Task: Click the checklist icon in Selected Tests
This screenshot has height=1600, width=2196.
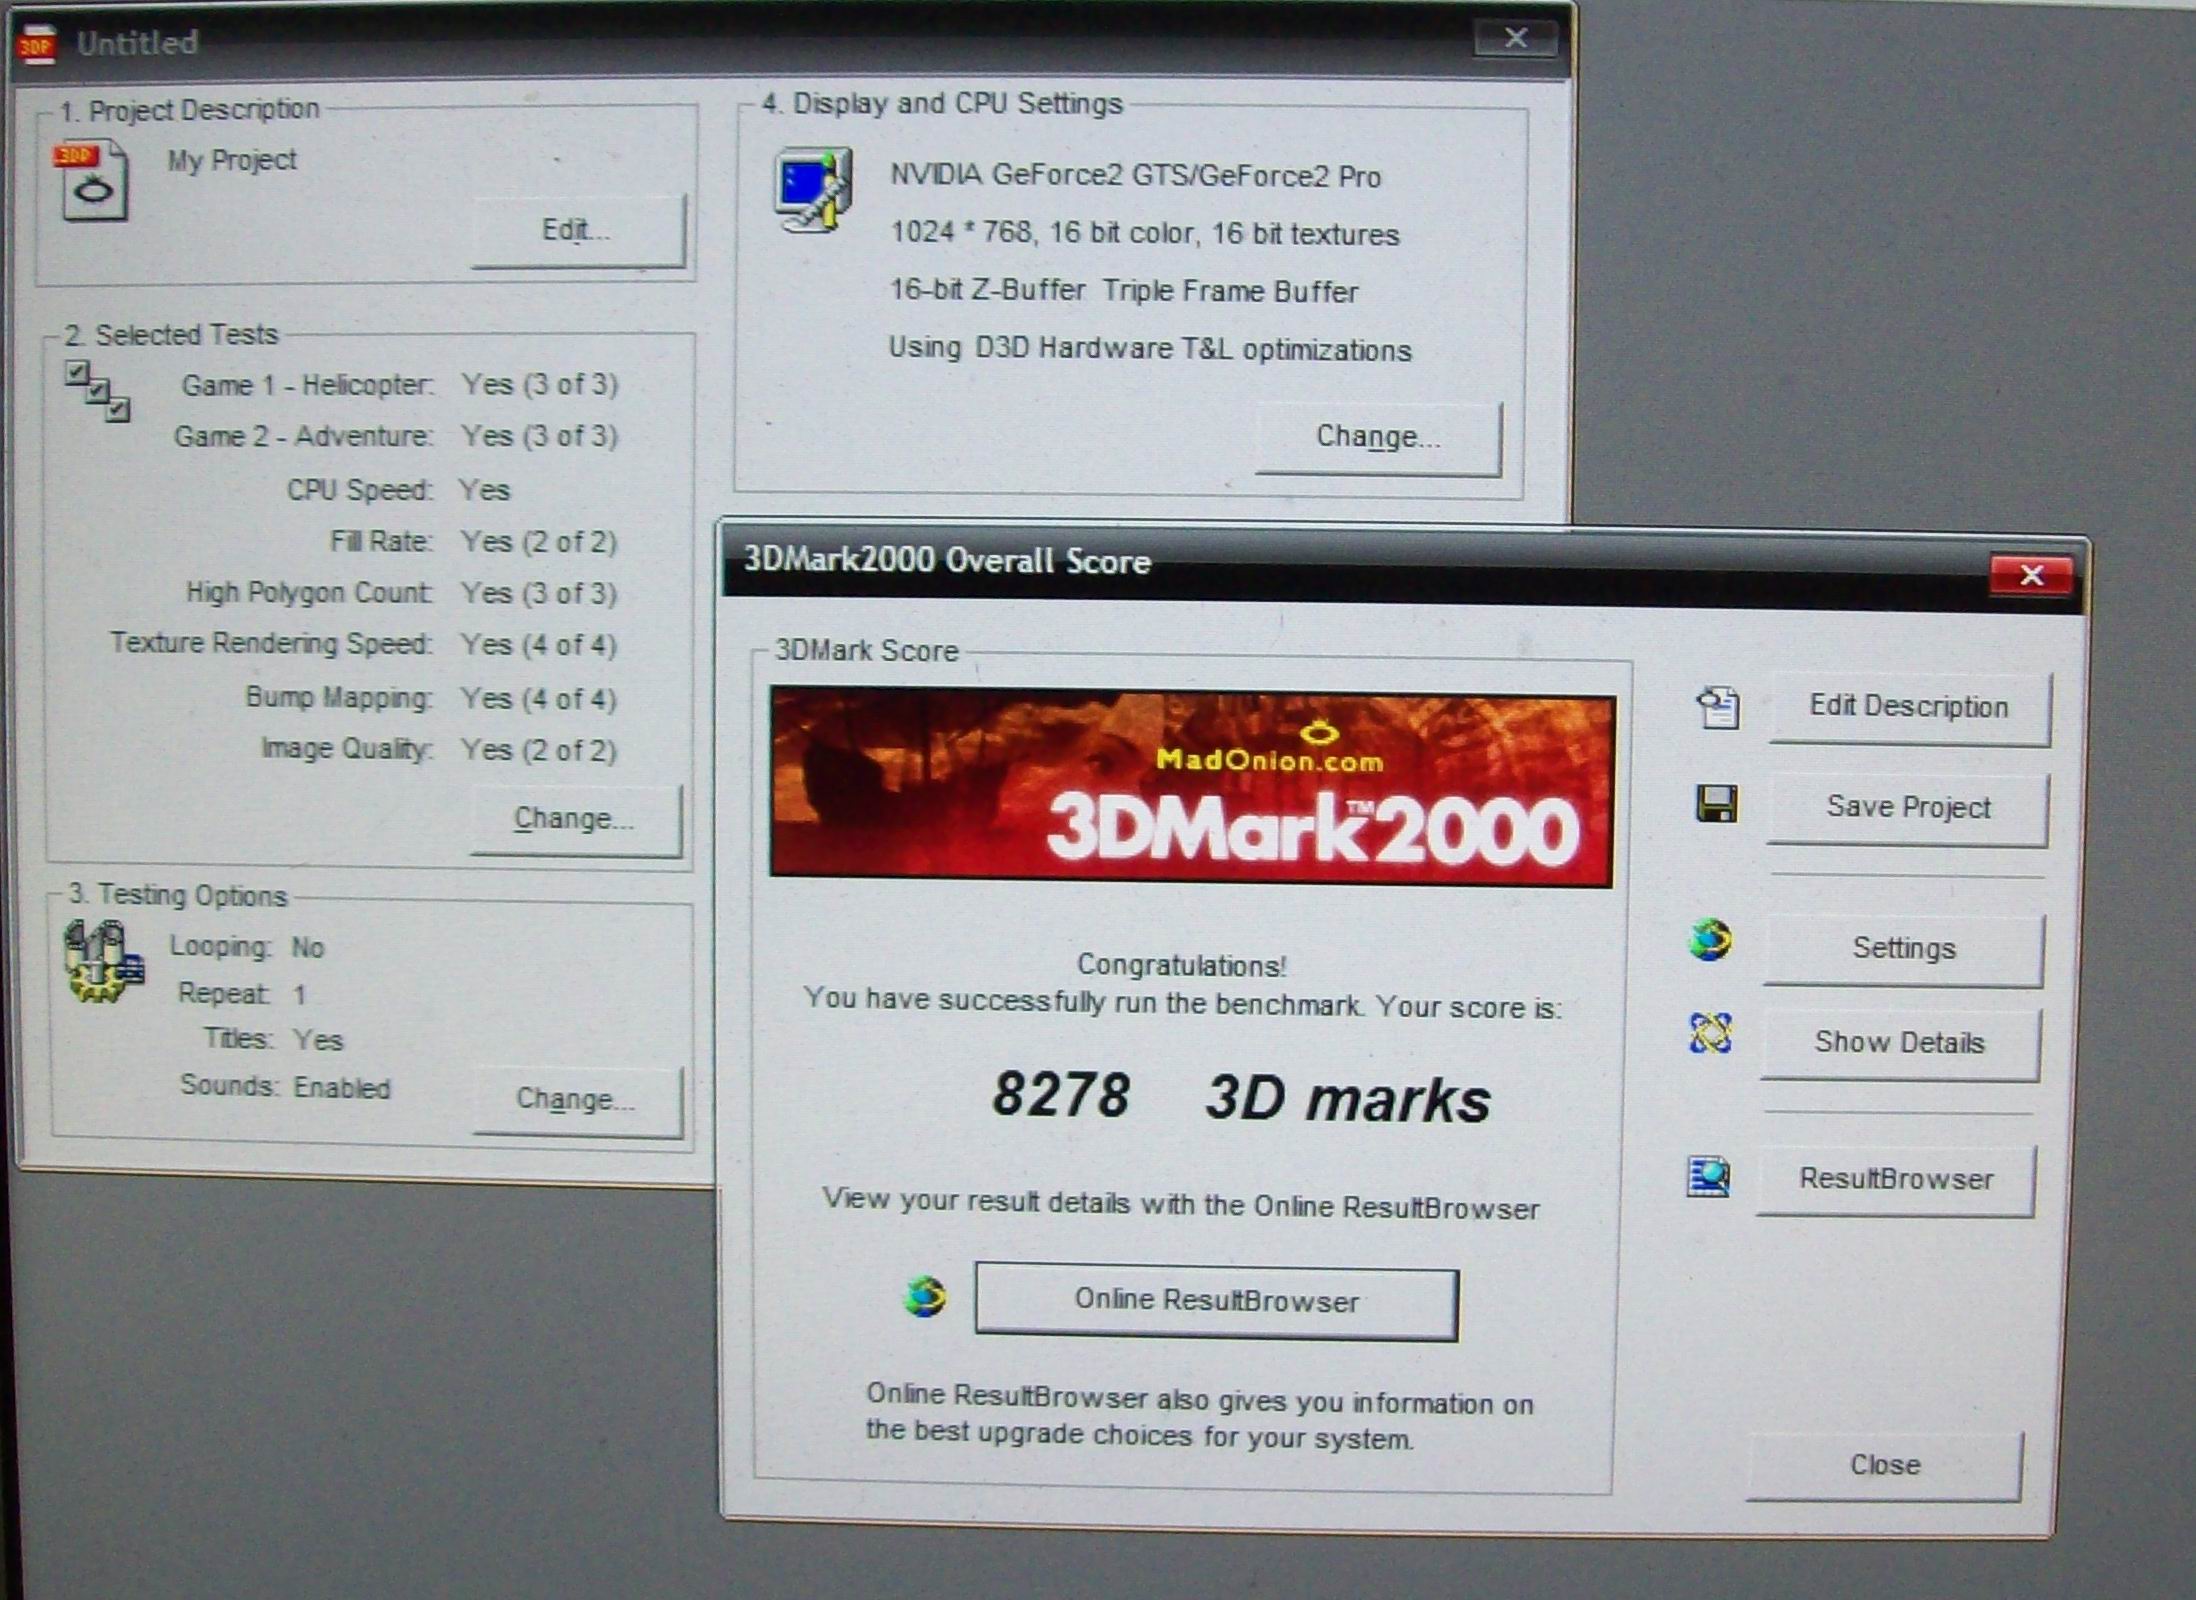Action: point(97,391)
